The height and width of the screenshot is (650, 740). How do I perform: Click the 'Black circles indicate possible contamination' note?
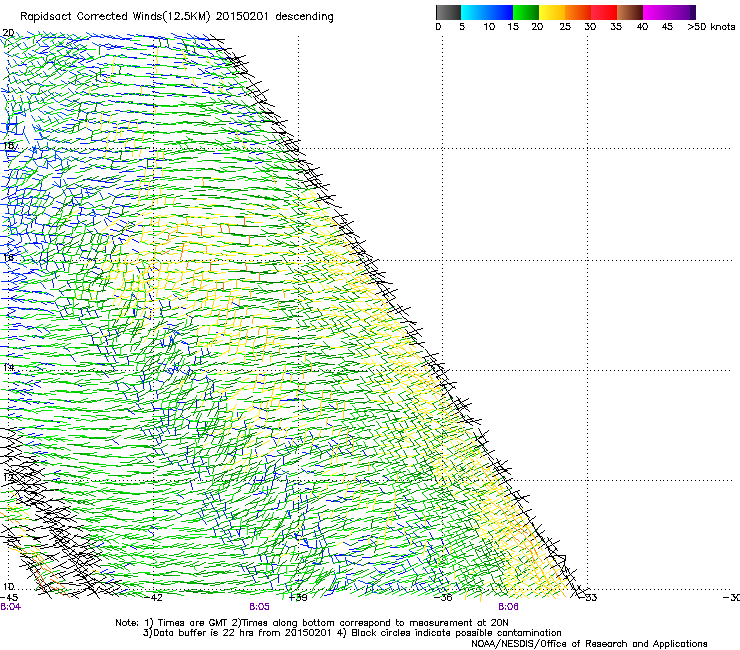[456, 633]
